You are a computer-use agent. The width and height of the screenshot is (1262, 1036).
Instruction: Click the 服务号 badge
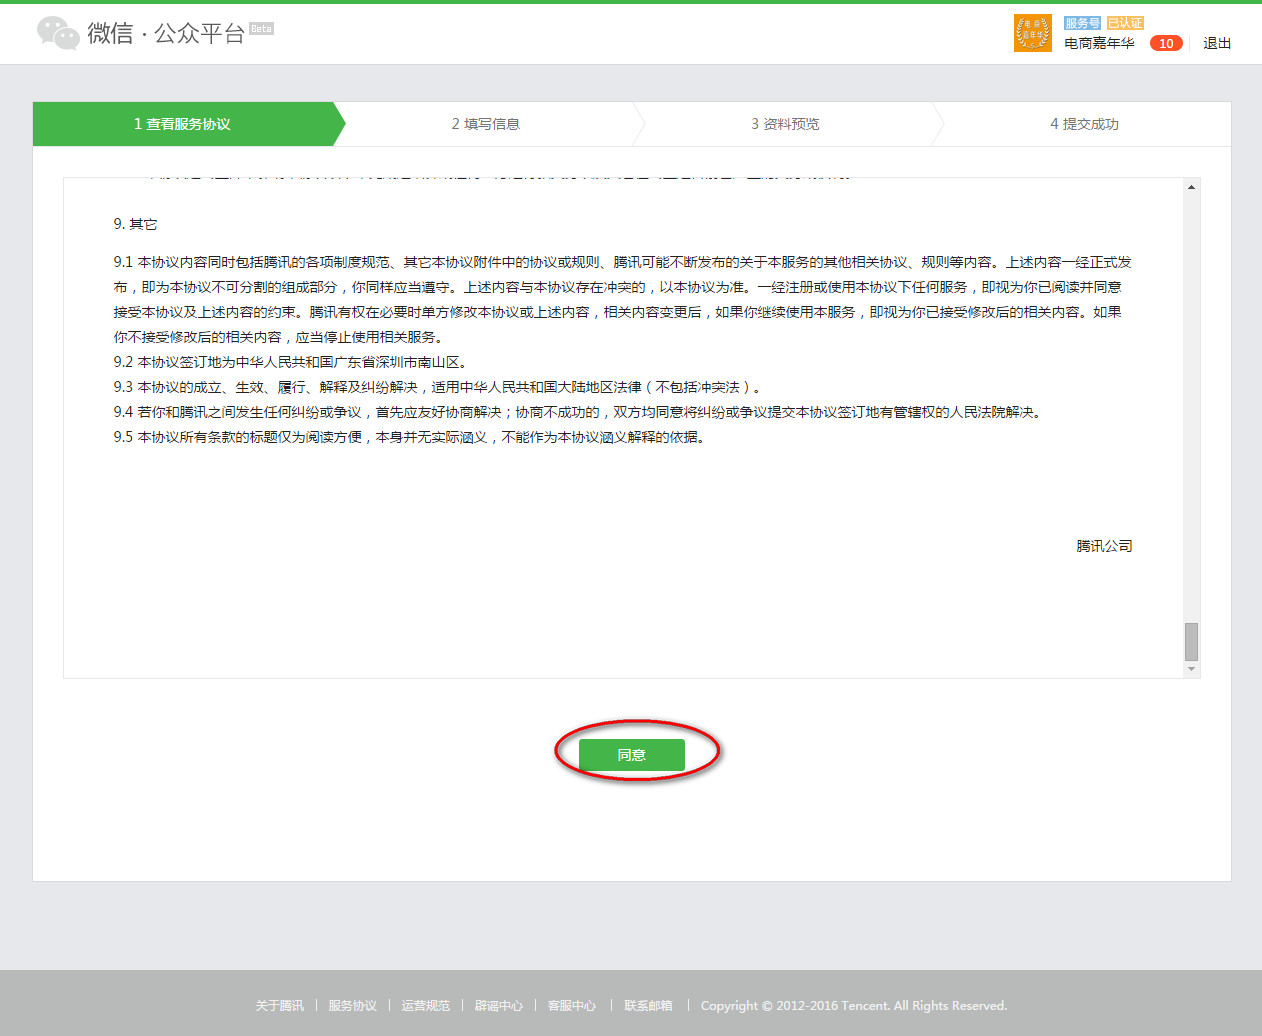pos(1083,23)
